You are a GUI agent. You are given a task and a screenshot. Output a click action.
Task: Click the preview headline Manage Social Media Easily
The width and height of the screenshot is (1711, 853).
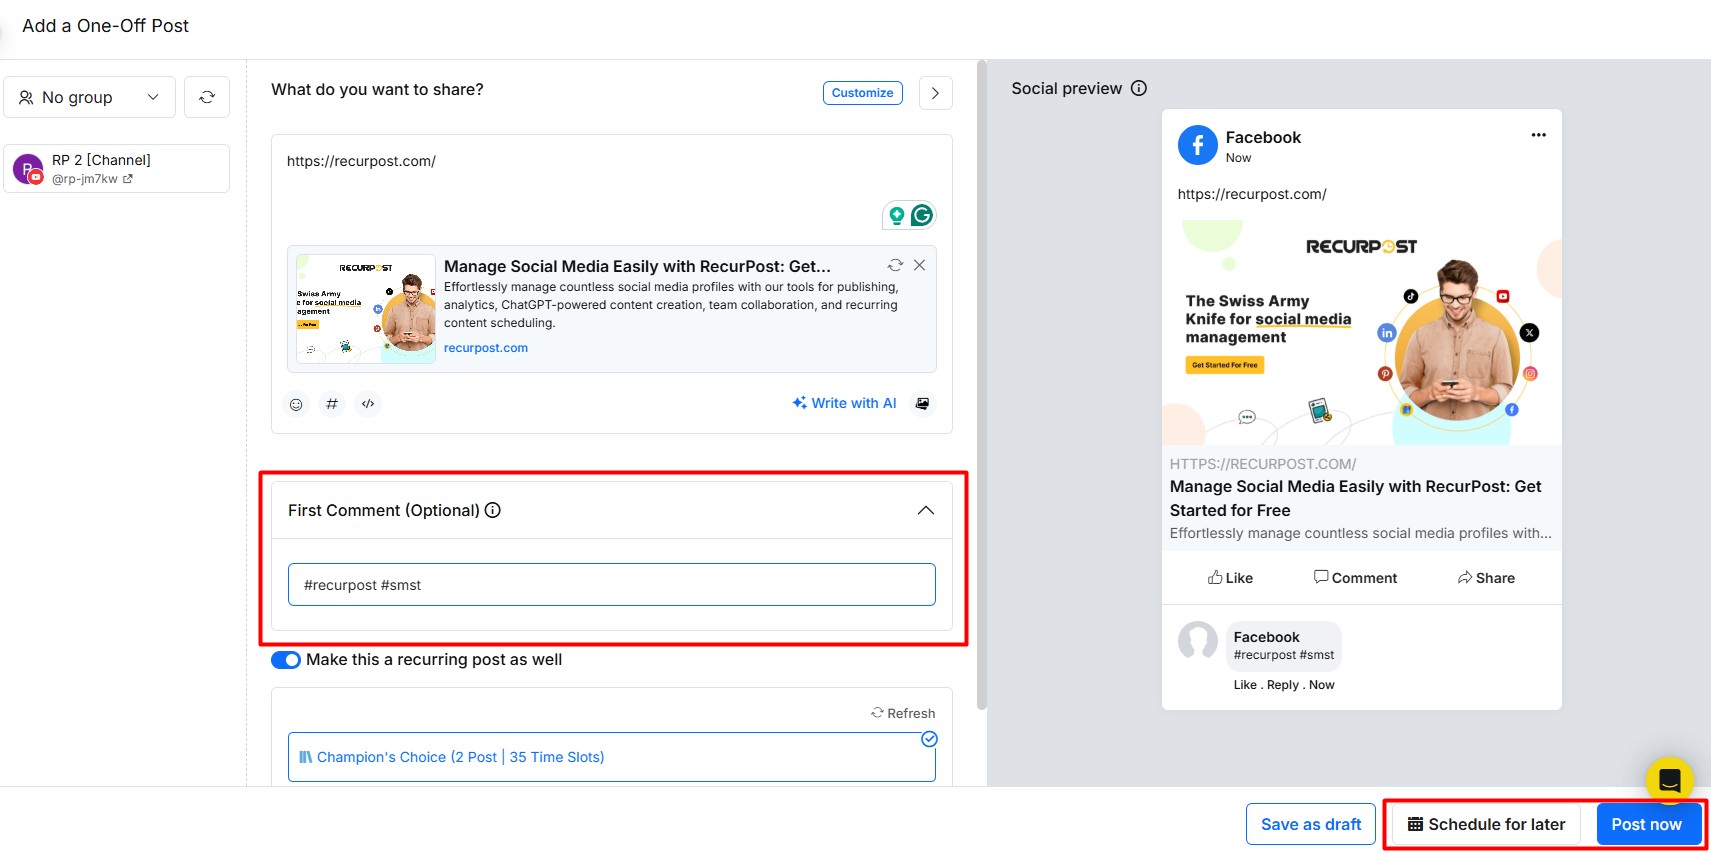(x=1356, y=498)
